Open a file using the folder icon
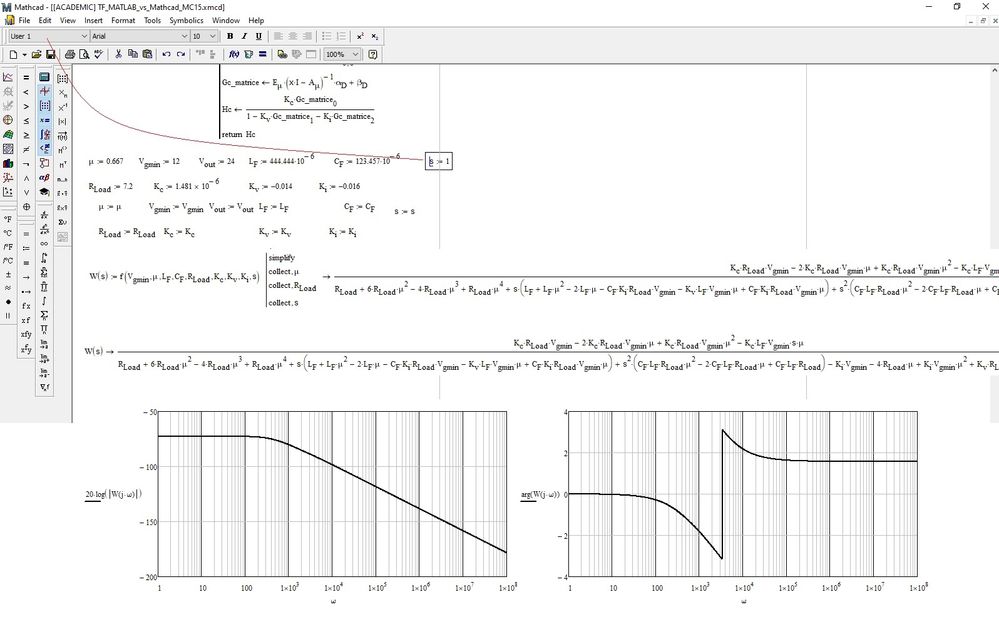 (x=36, y=54)
